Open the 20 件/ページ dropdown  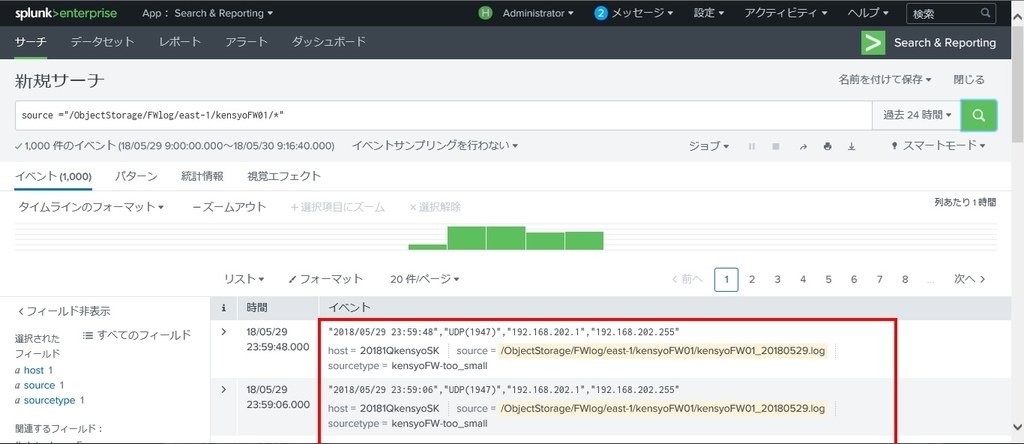coord(424,279)
